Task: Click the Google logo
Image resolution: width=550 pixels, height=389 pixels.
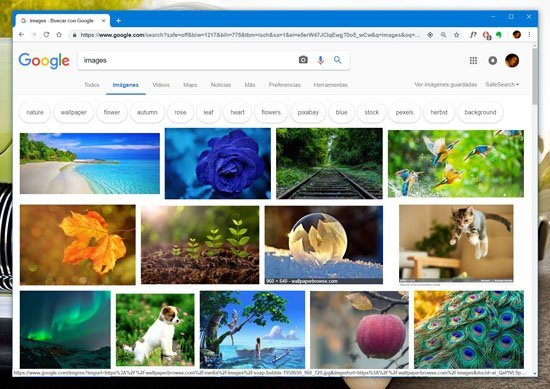Action: click(44, 61)
